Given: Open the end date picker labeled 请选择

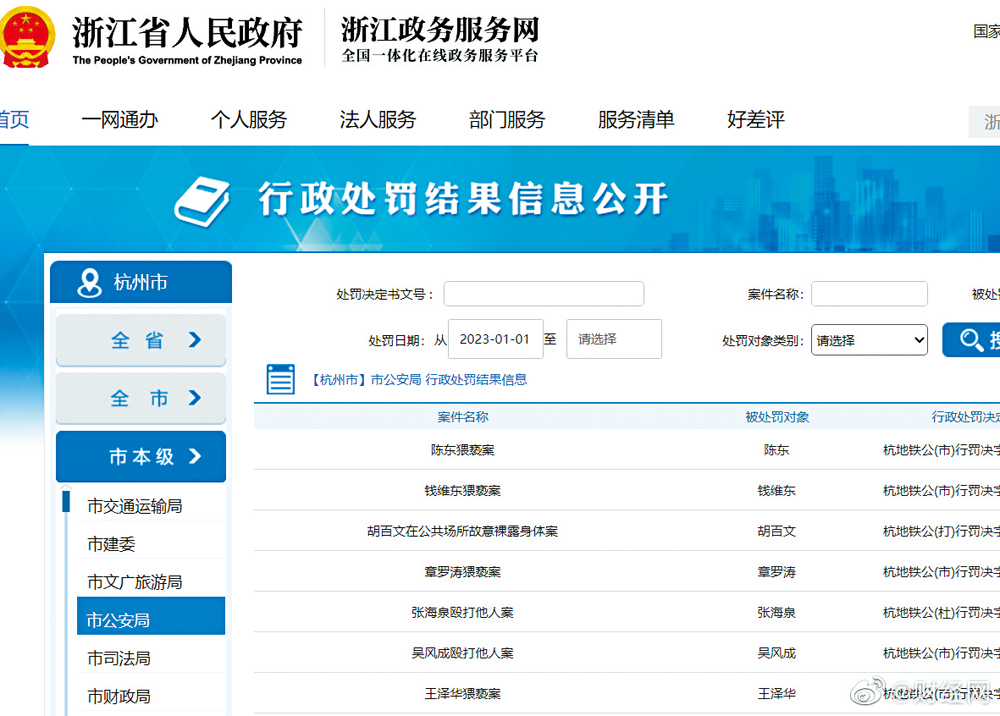Looking at the screenshot, I should [613, 339].
